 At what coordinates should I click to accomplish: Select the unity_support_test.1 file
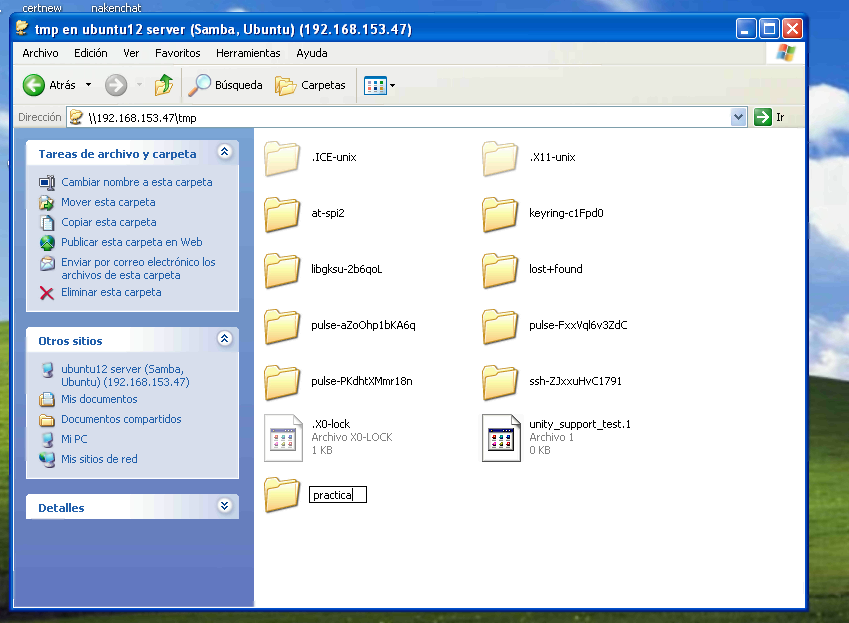(x=500, y=437)
